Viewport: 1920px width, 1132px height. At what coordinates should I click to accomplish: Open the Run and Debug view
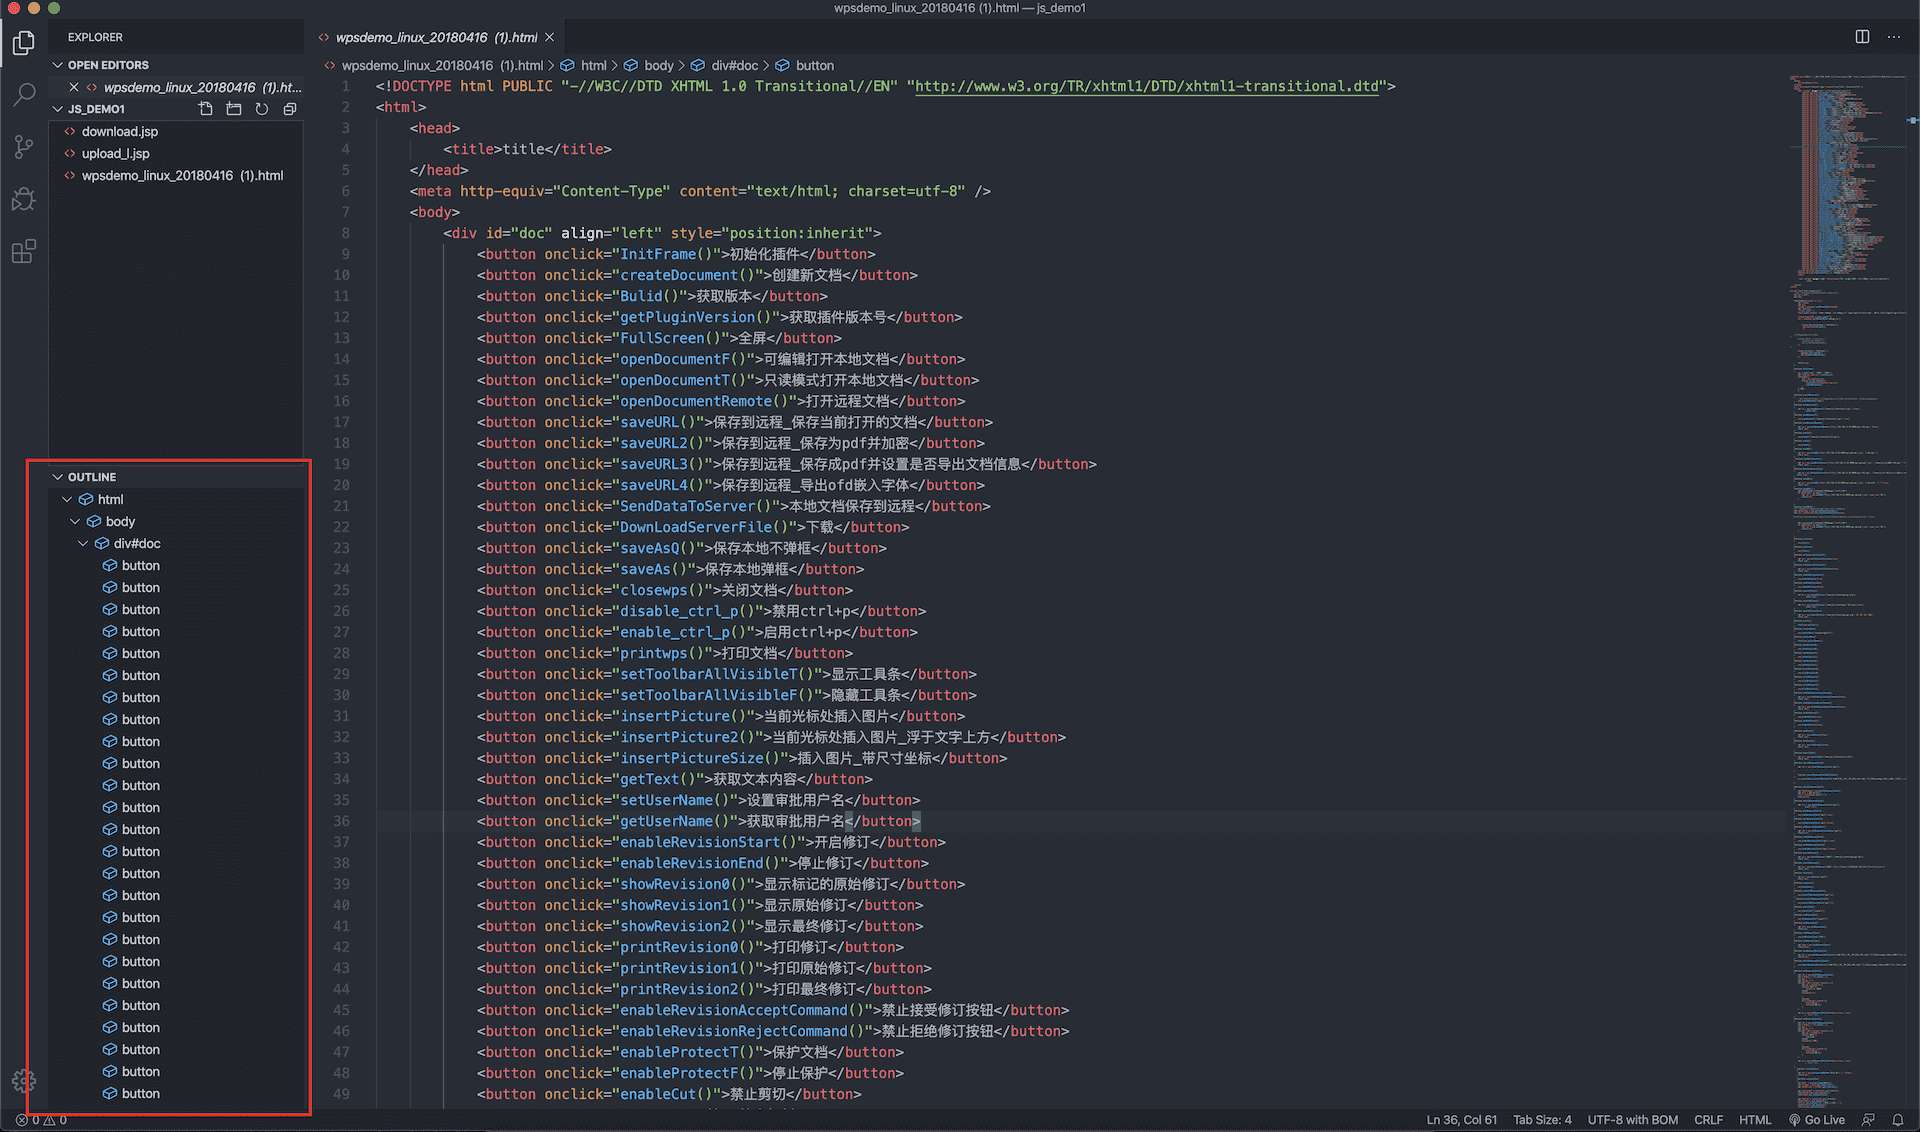(x=24, y=199)
